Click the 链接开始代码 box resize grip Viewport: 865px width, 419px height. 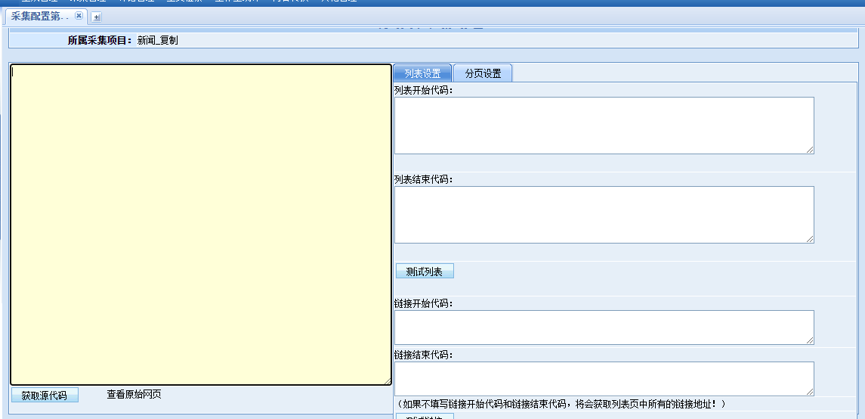810,341
